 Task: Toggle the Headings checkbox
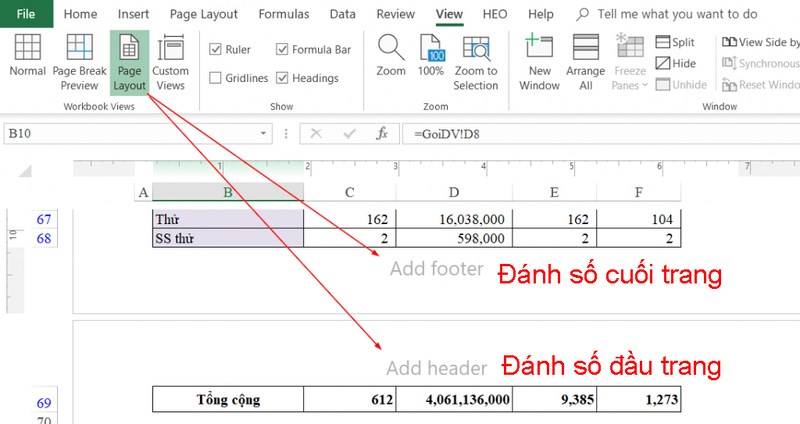tap(282, 78)
